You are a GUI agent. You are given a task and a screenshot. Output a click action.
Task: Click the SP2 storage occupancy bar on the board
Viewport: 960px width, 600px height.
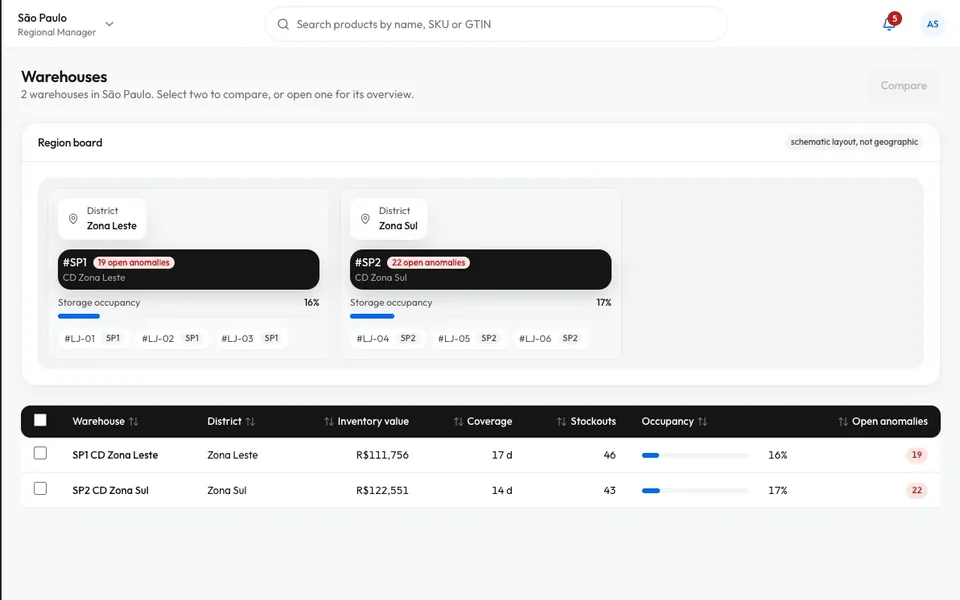point(481,316)
